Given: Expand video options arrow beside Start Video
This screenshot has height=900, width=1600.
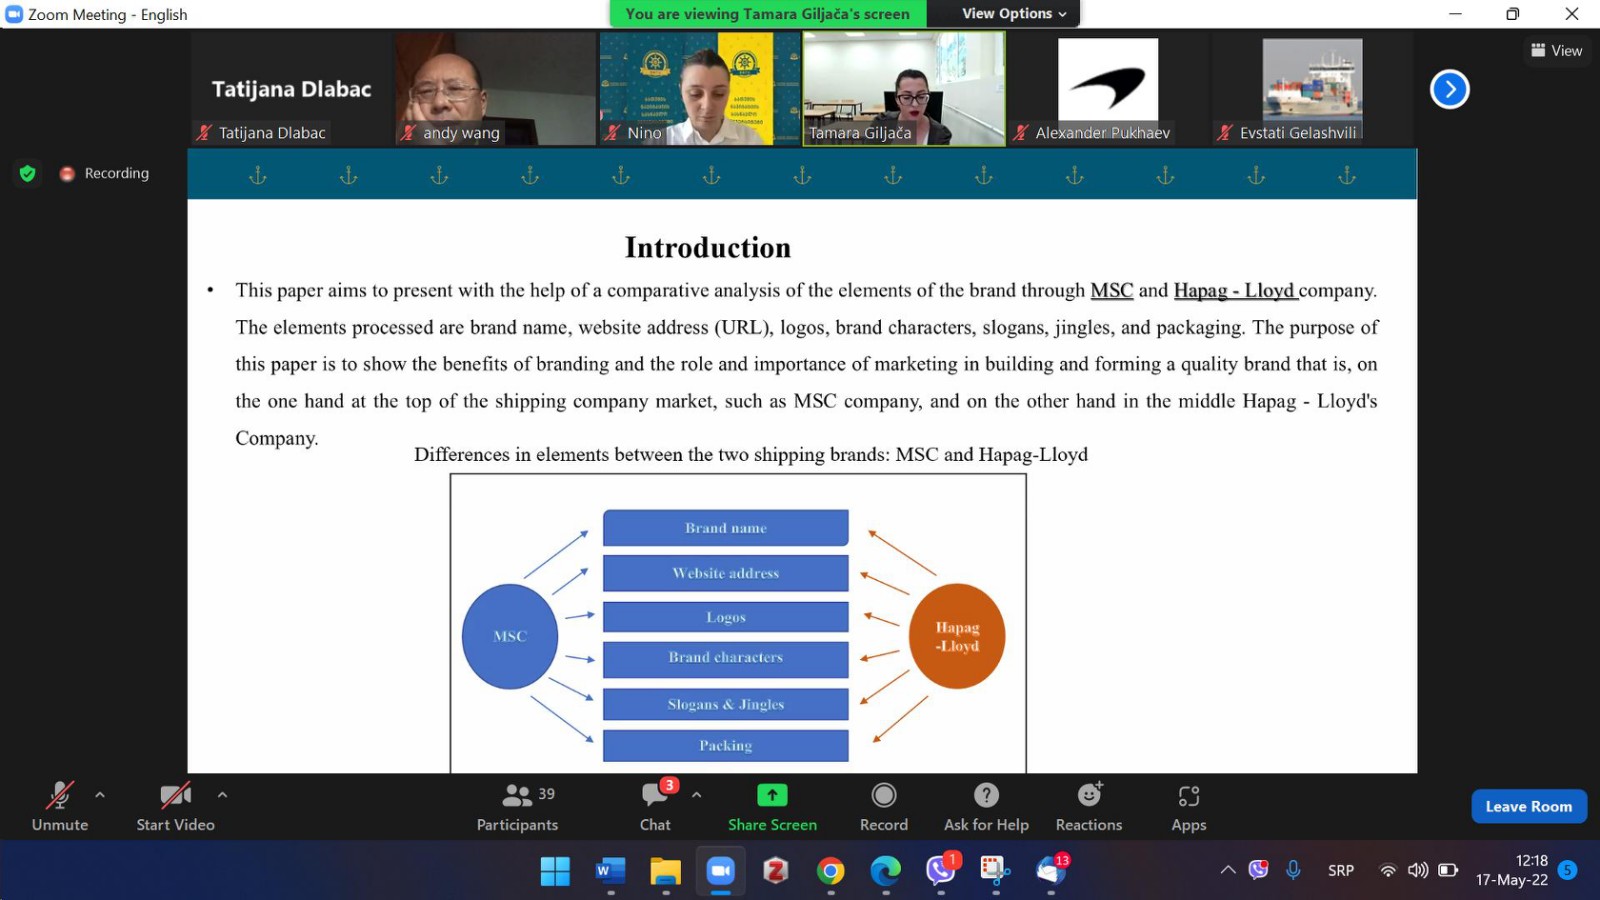Looking at the screenshot, I should 222,795.
